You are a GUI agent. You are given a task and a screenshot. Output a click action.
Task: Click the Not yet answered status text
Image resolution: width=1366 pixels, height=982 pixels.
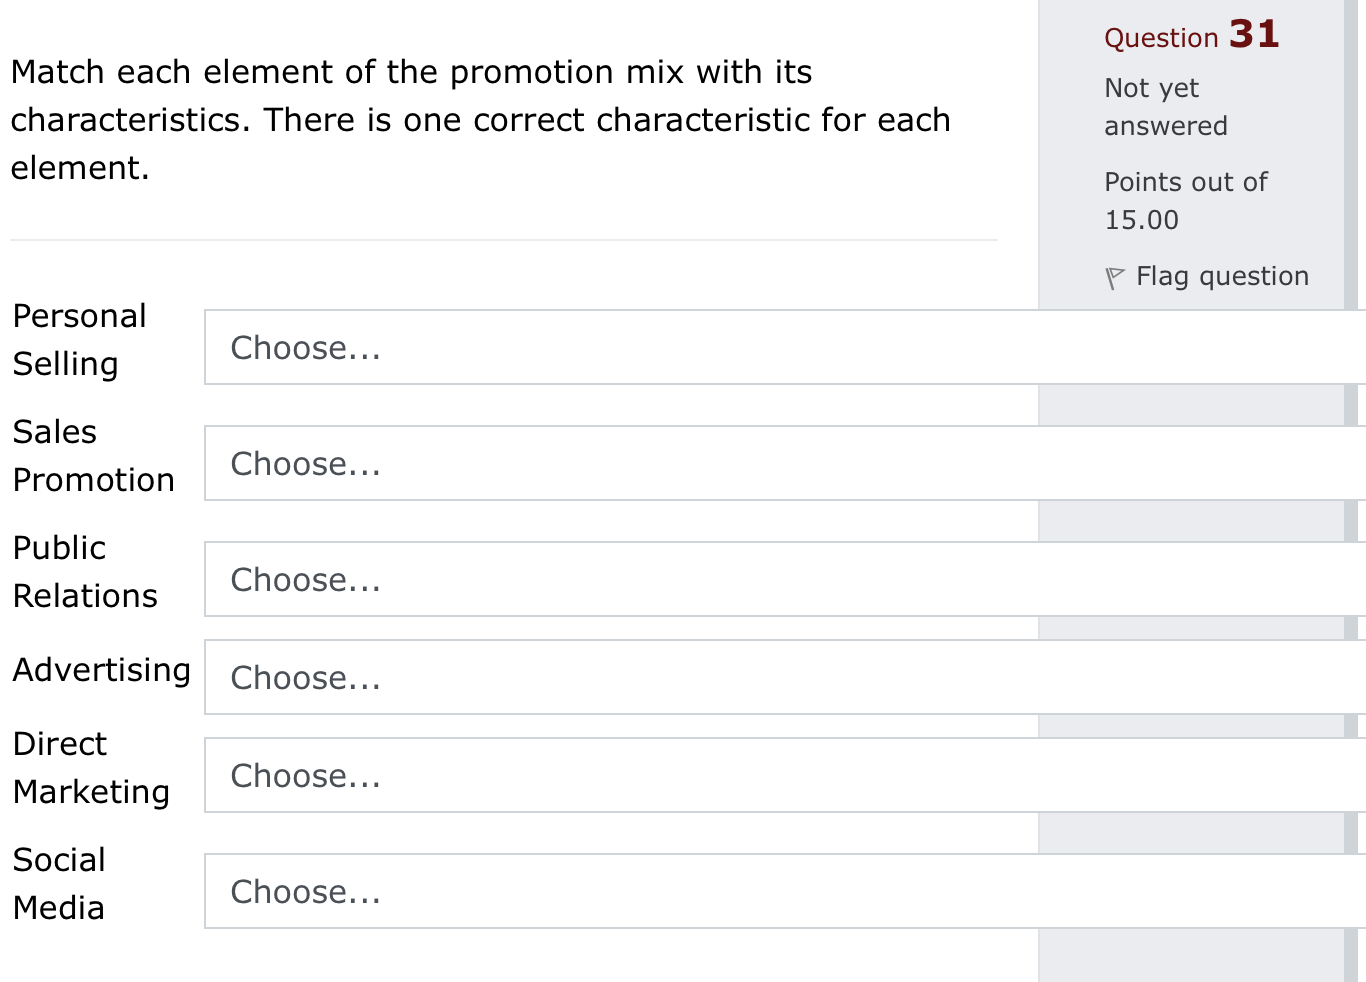(x=1165, y=107)
